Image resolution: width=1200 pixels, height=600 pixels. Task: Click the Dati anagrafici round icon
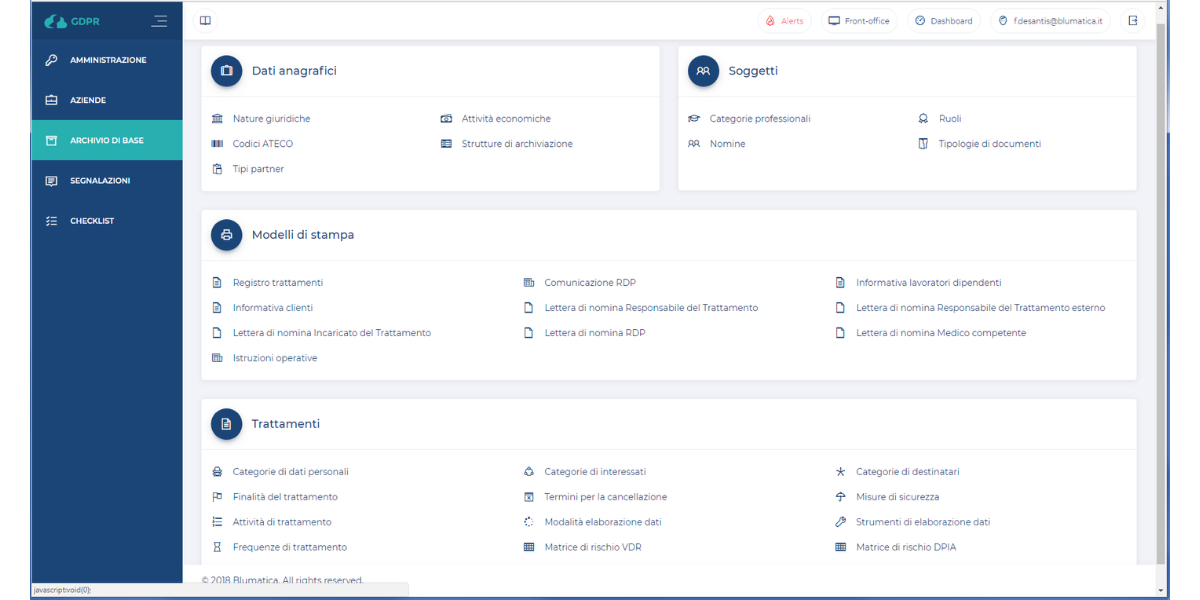(226, 71)
